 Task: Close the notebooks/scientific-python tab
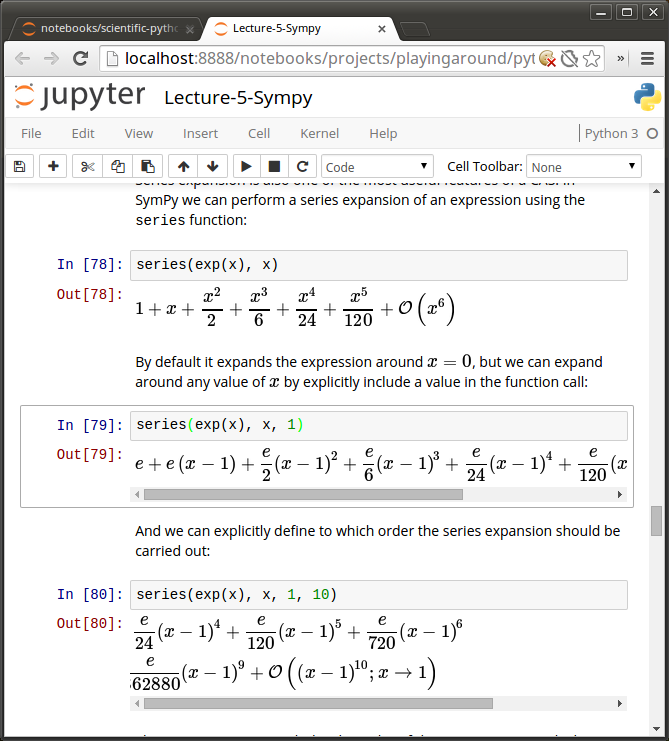pos(189,29)
